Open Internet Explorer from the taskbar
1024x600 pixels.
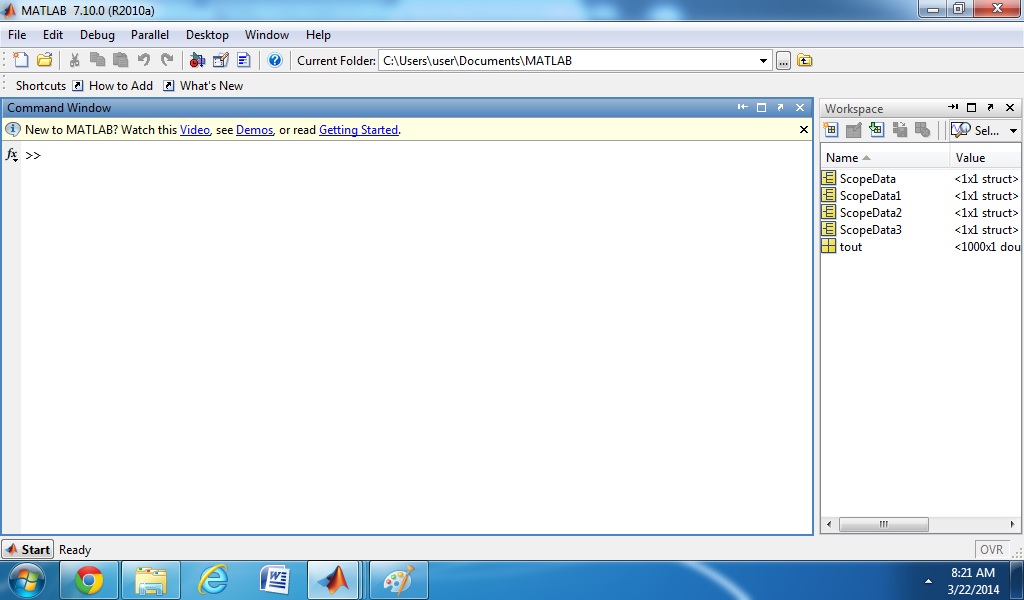[x=213, y=579]
